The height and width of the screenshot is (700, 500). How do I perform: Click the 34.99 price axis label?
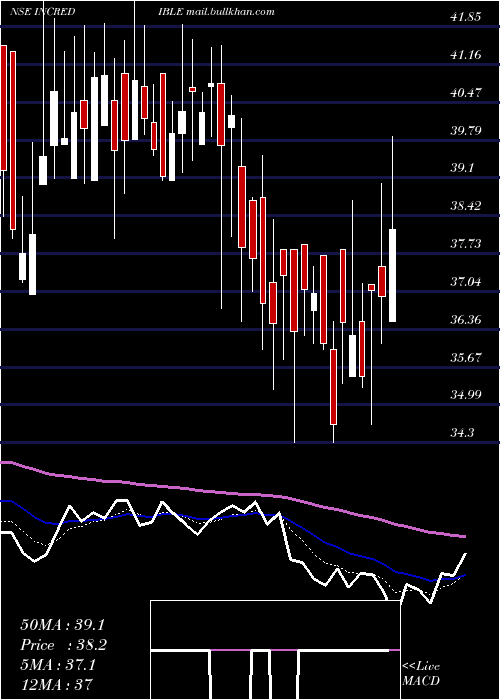pyautogui.click(x=466, y=395)
